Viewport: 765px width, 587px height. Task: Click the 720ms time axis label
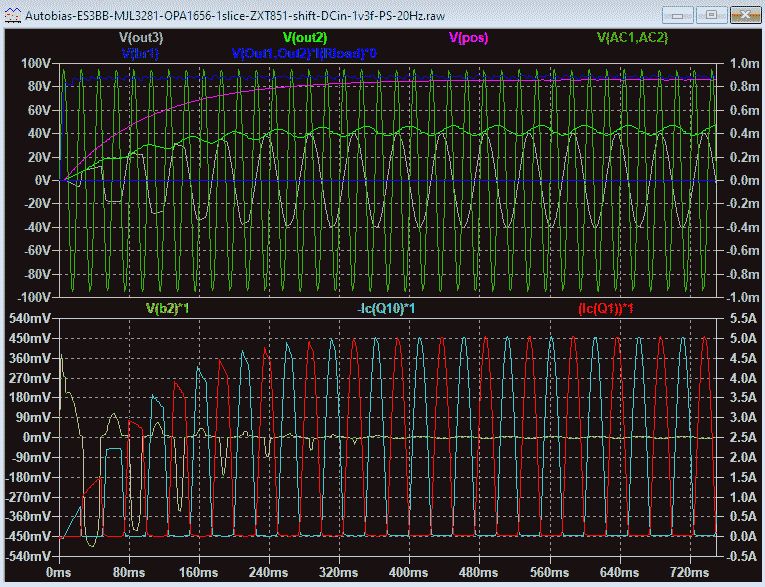coord(689,572)
